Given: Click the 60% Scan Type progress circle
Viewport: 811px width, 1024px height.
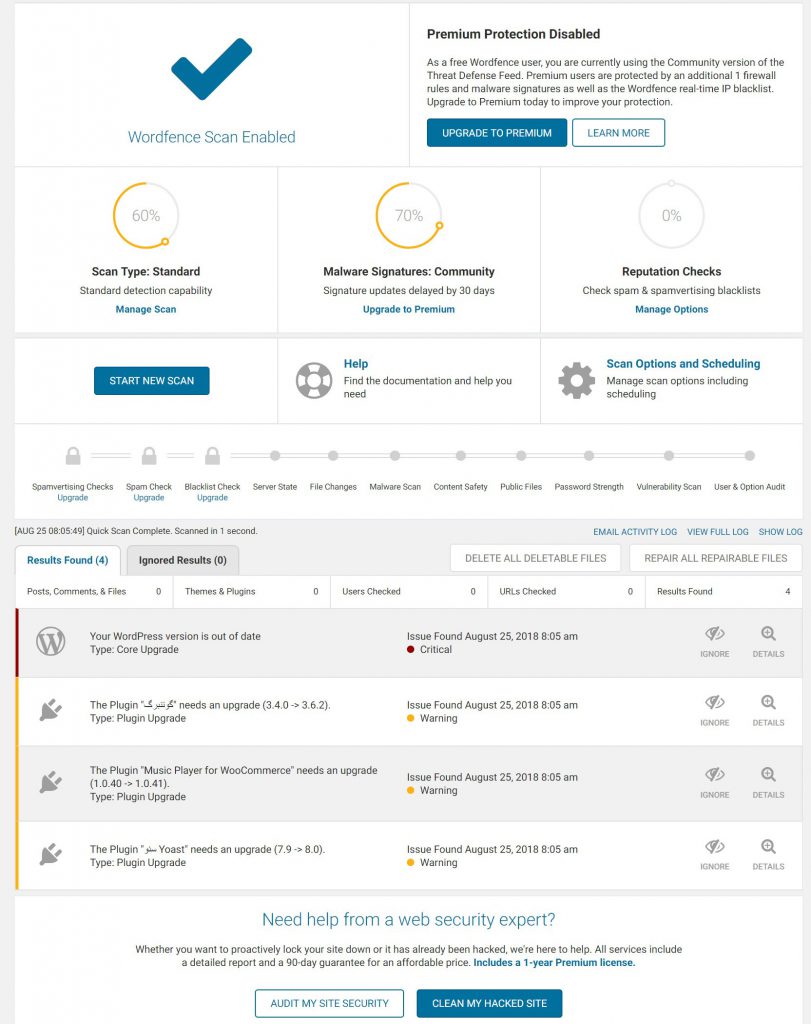Looking at the screenshot, I should click(x=146, y=216).
